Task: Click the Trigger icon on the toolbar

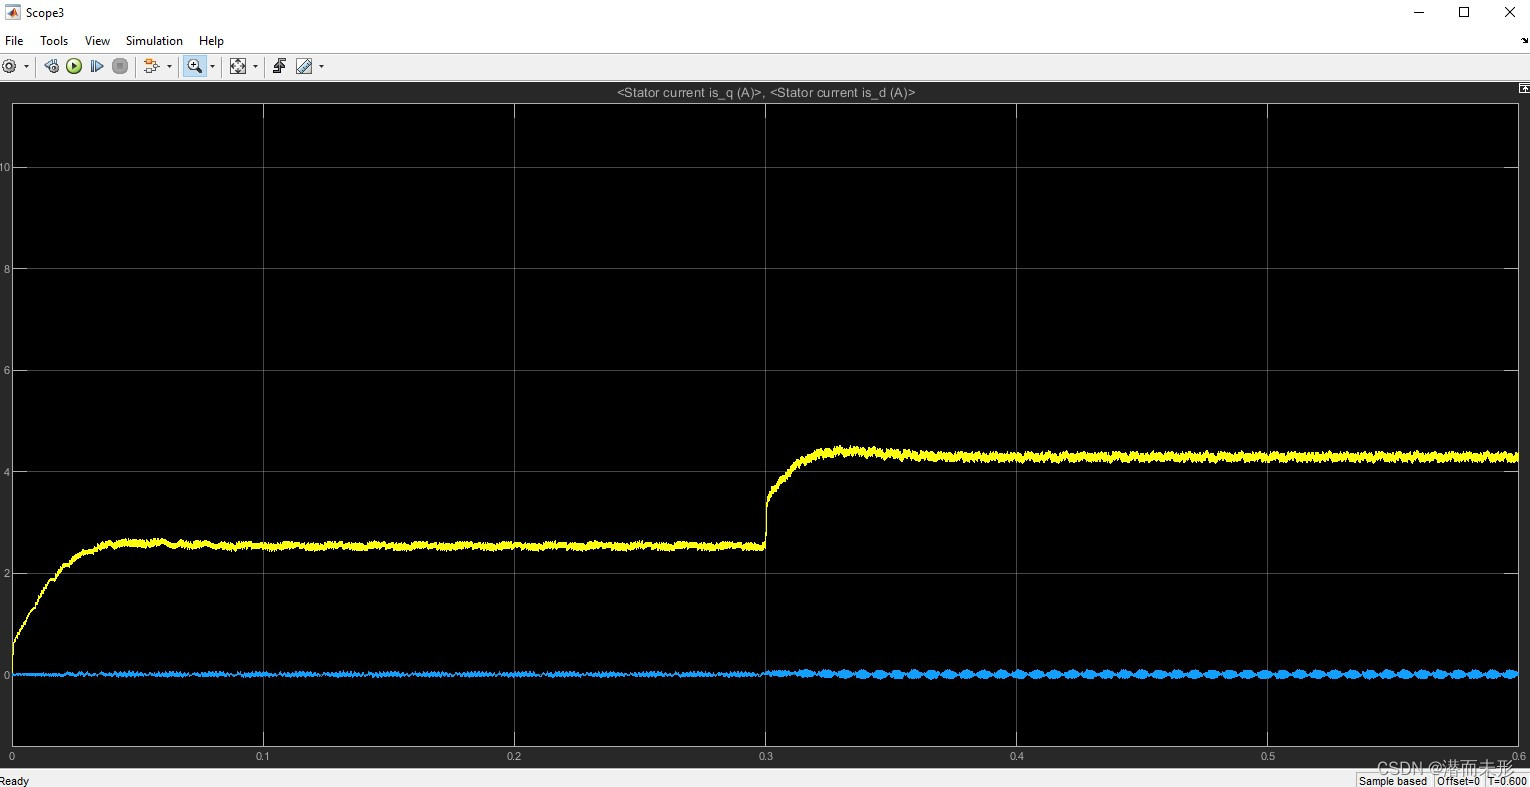Action: coord(280,66)
